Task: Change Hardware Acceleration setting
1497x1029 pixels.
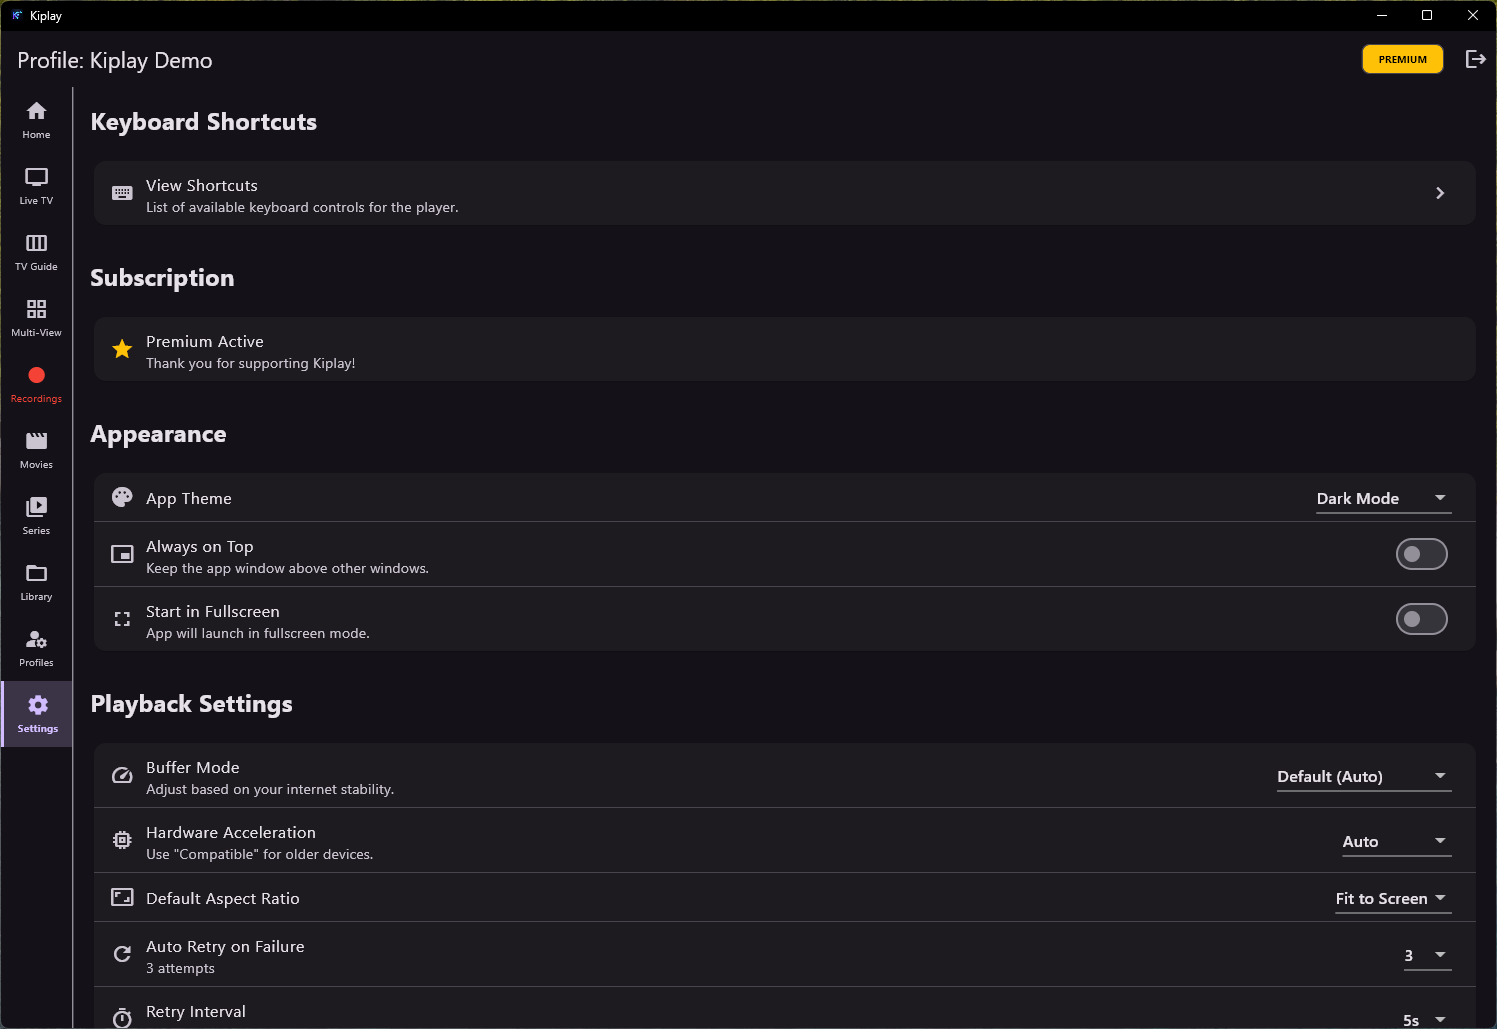Action: tap(1395, 841)
